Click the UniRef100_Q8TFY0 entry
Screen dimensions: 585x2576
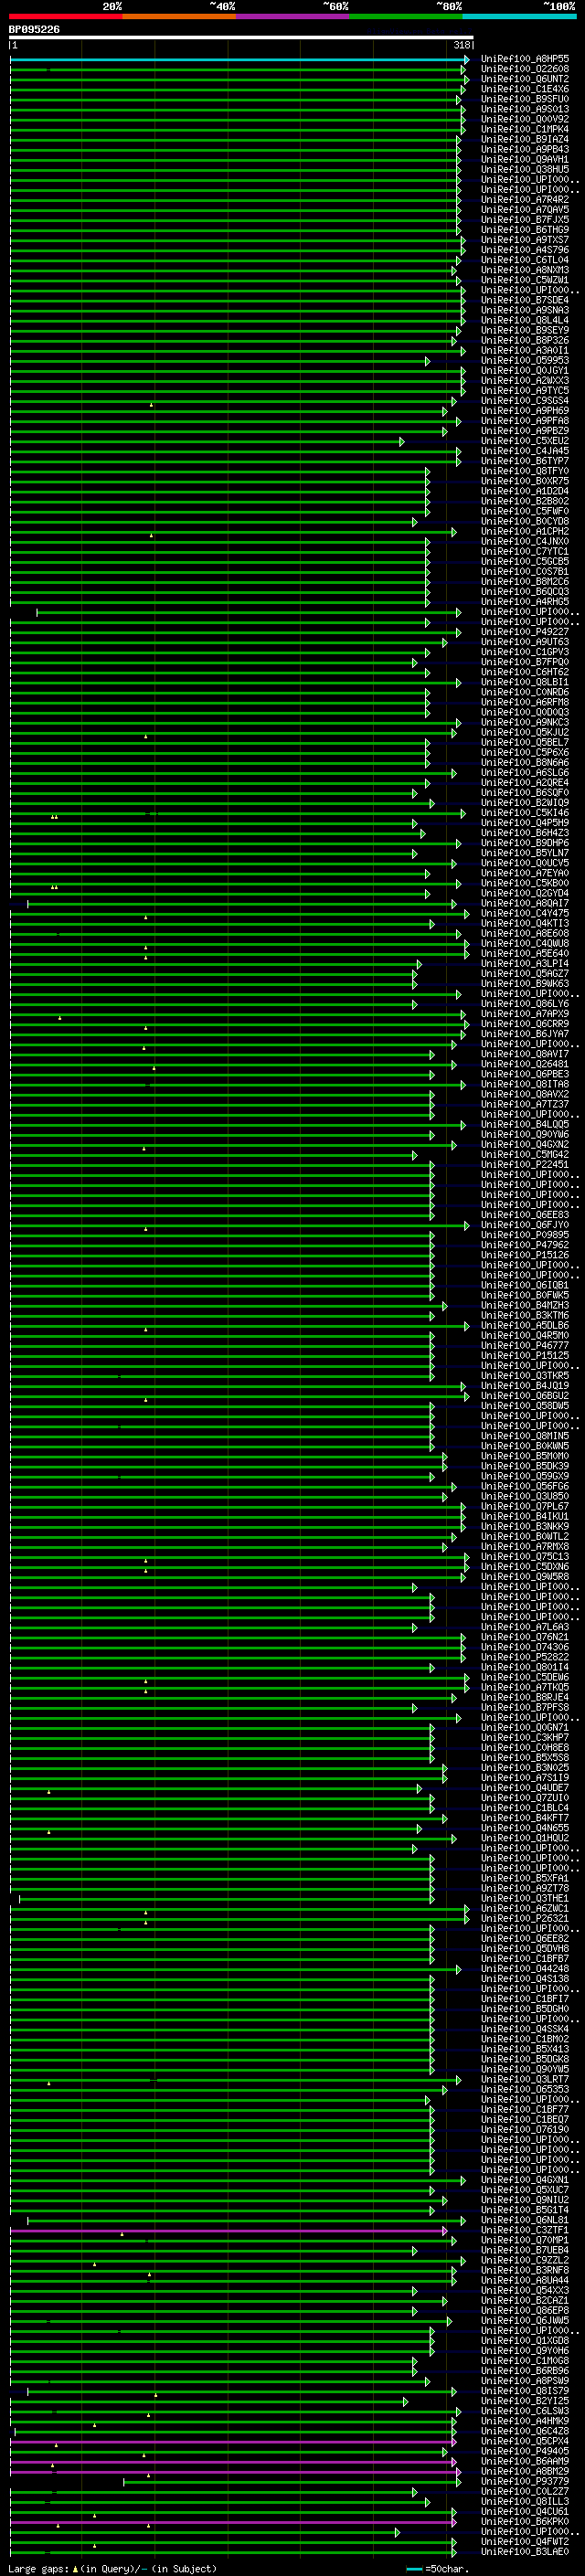(525, 471)
